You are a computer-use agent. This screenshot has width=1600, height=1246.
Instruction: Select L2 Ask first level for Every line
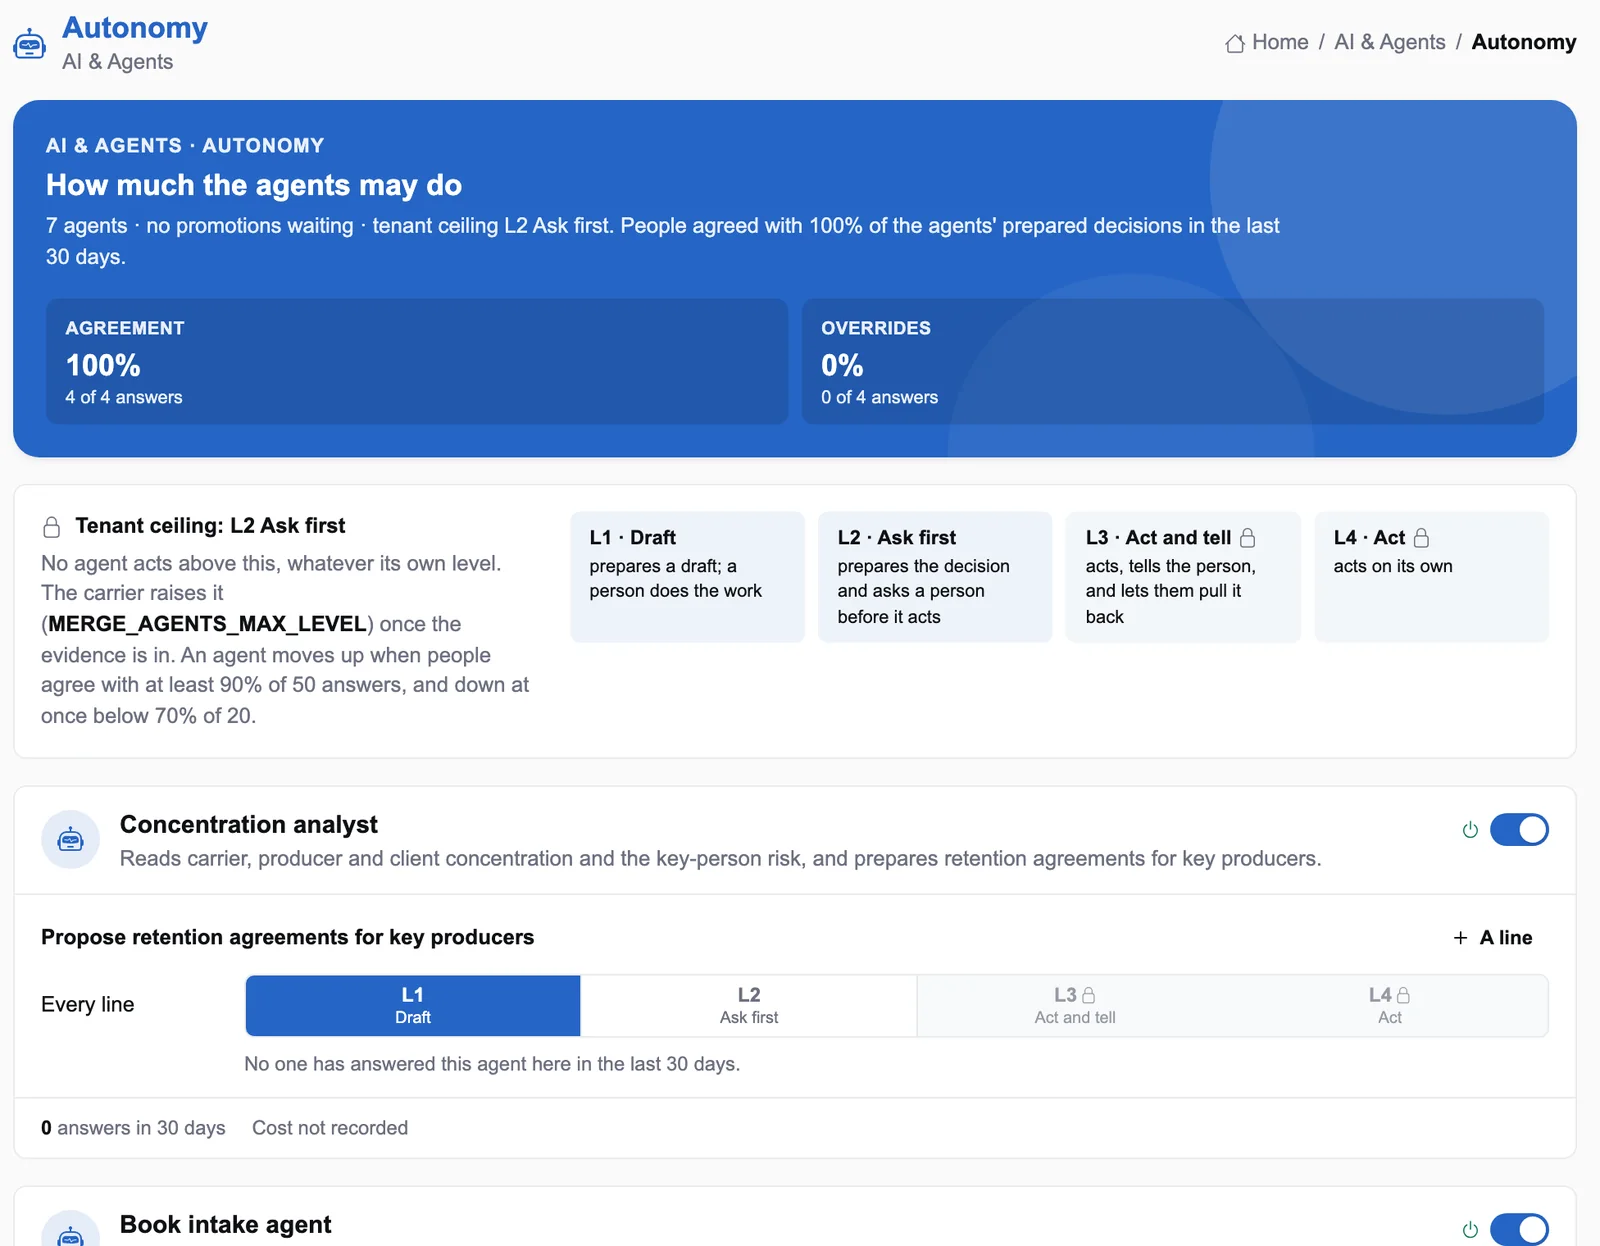749,1006
